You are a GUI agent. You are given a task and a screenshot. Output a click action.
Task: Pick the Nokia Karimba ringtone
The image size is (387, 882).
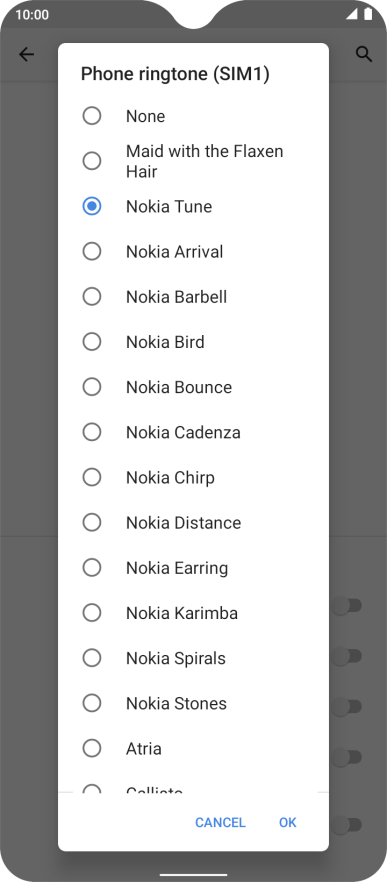click(194, 613)
